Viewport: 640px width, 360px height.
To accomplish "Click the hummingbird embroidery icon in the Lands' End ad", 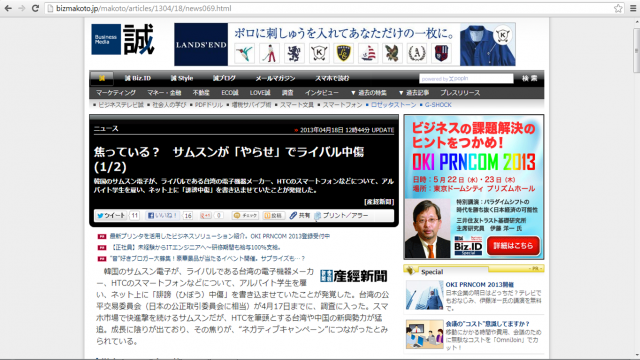I will [x=244, y=53].
